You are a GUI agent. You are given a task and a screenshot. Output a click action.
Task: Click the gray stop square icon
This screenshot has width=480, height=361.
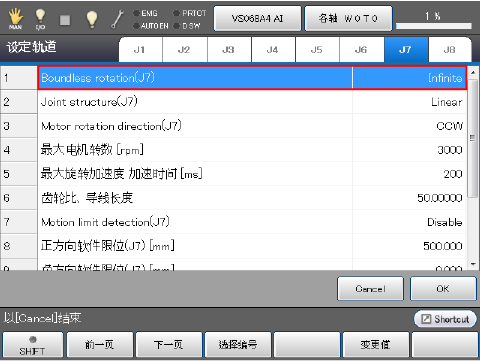[x=65, y=20]
